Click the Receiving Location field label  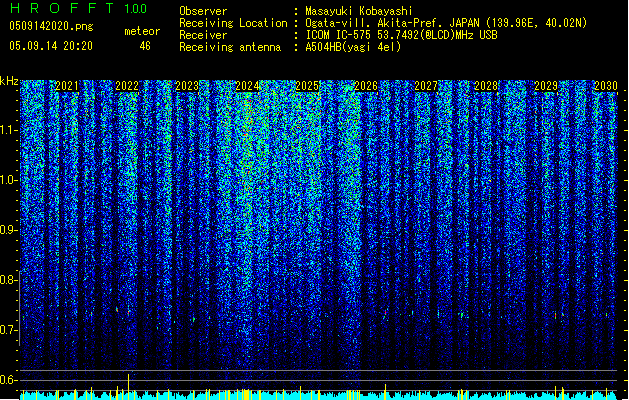point(233,23)
